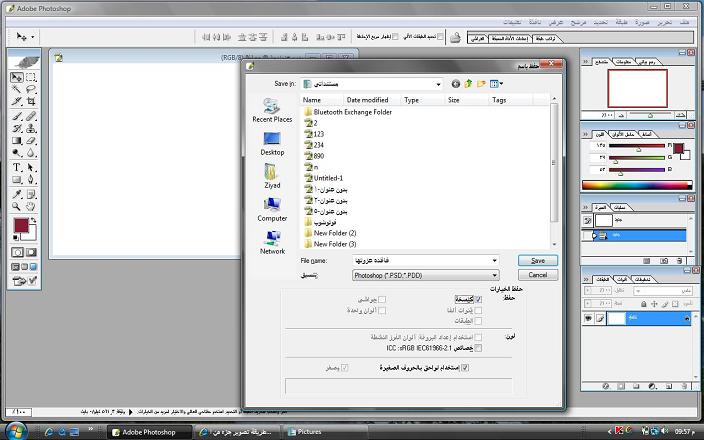This screenshot has width=704, height=440.
Task: Toggle the checked As a Copy checkbox
Action: click(x=479, y=299)
